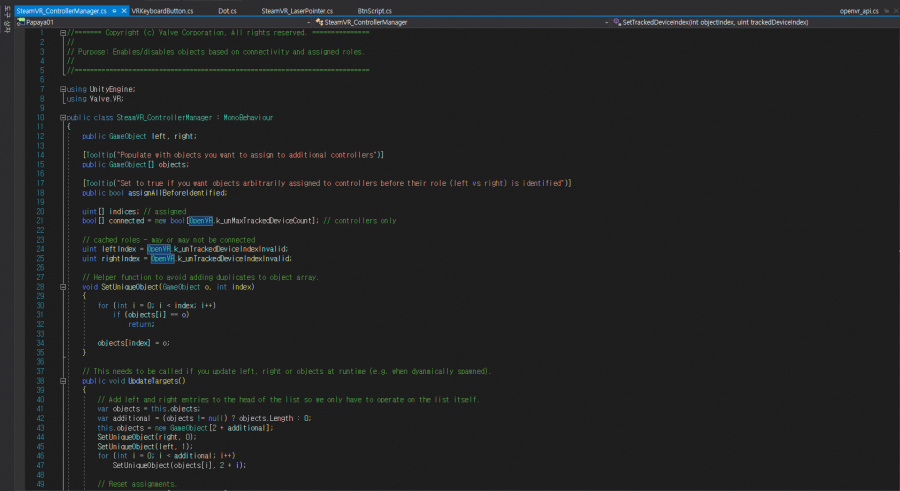
Task: Open the SetTrackedDeviceIndex member dropdown
Action: click(x=754, y=22)
